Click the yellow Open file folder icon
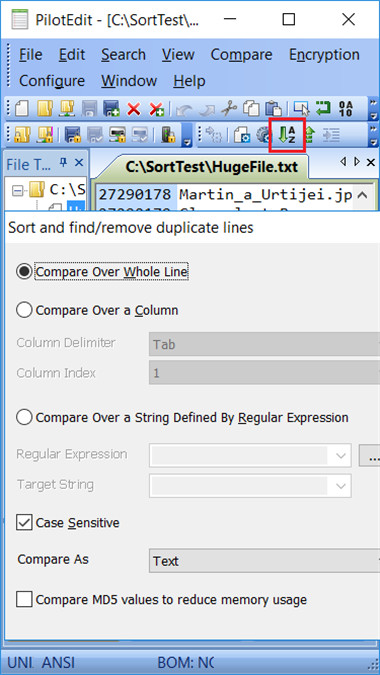This screenshot has width=380, height=675. (x=44, y=109)
